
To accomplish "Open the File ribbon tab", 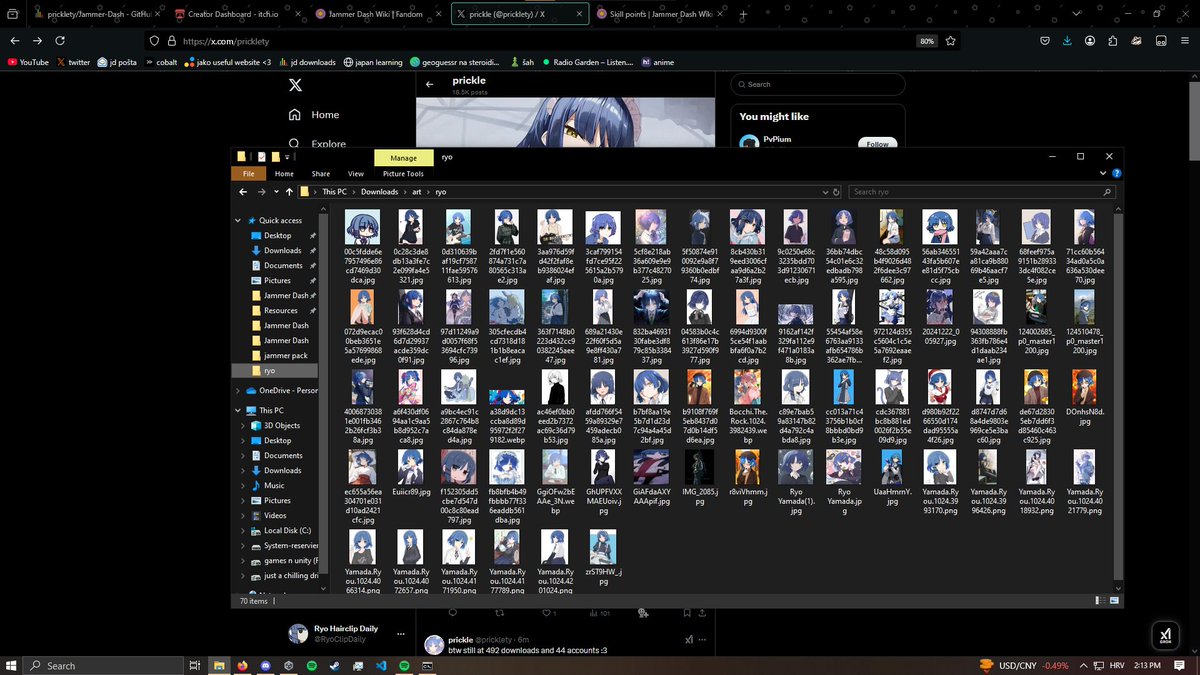I will coord(248,174).
